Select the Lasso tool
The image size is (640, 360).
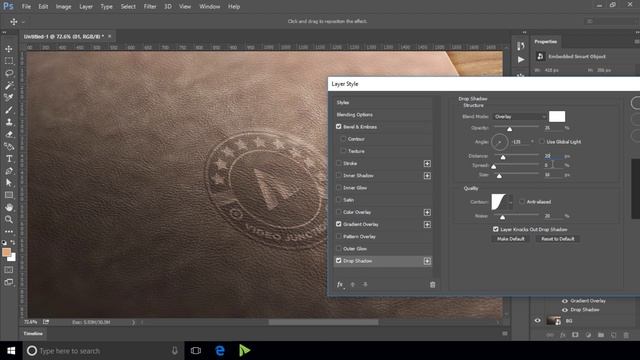coord(9,73)
